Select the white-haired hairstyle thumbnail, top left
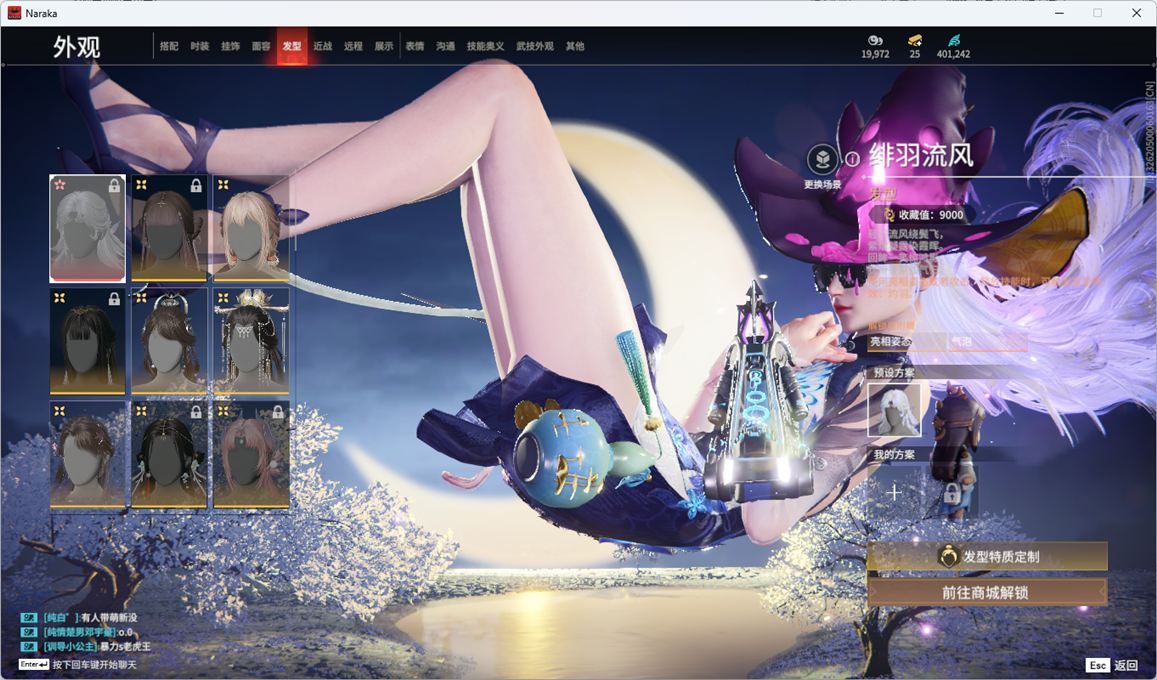 [x=88, y=229]
